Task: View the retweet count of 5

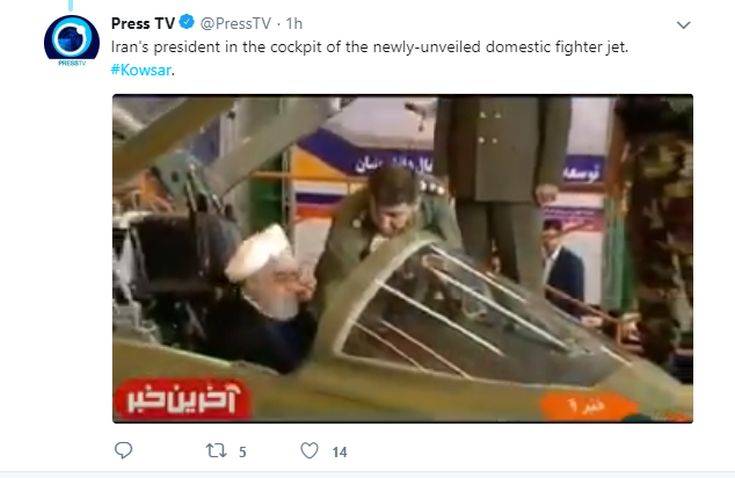Action: 242,452
